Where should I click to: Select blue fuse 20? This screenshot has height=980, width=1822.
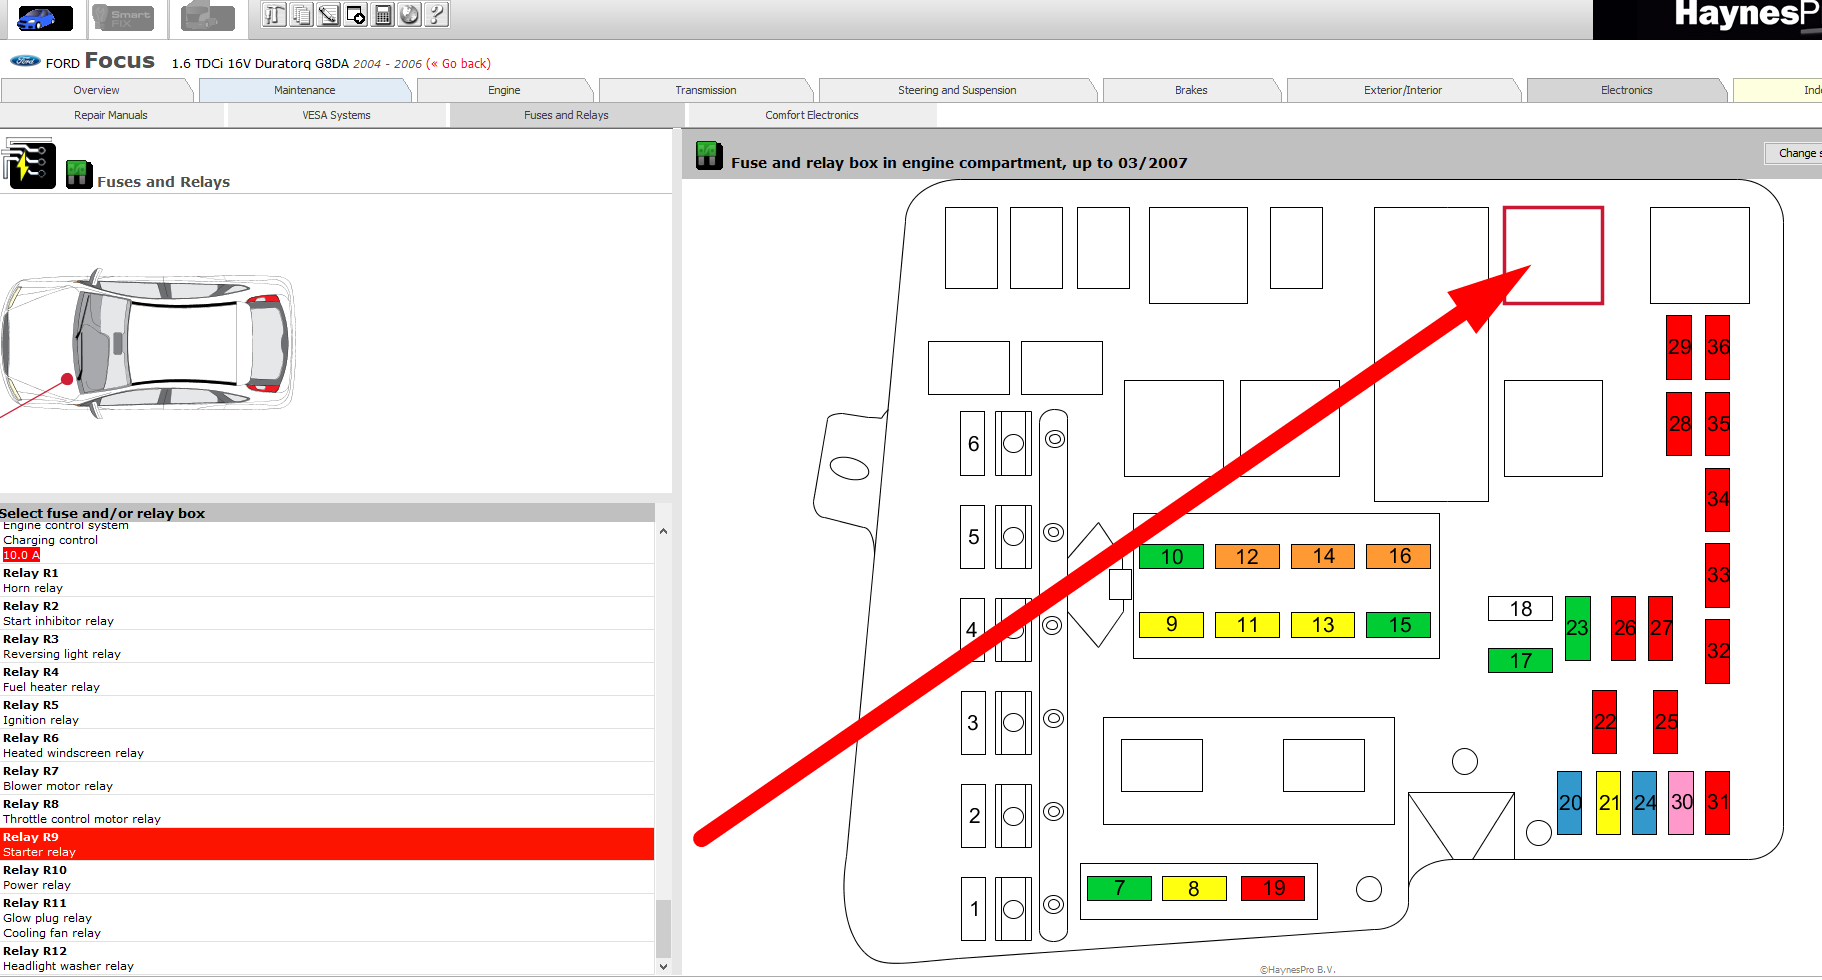pos(1570,802)
